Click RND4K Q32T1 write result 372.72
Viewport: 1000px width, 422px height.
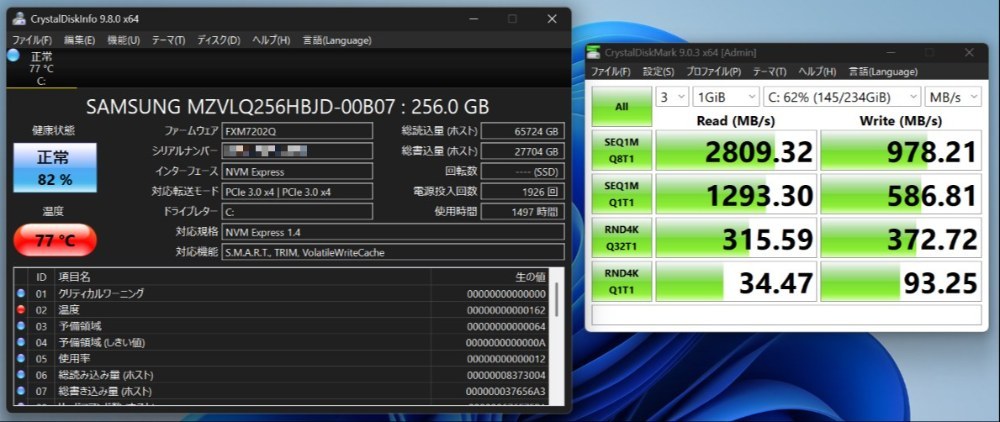(x=901, y=238)
